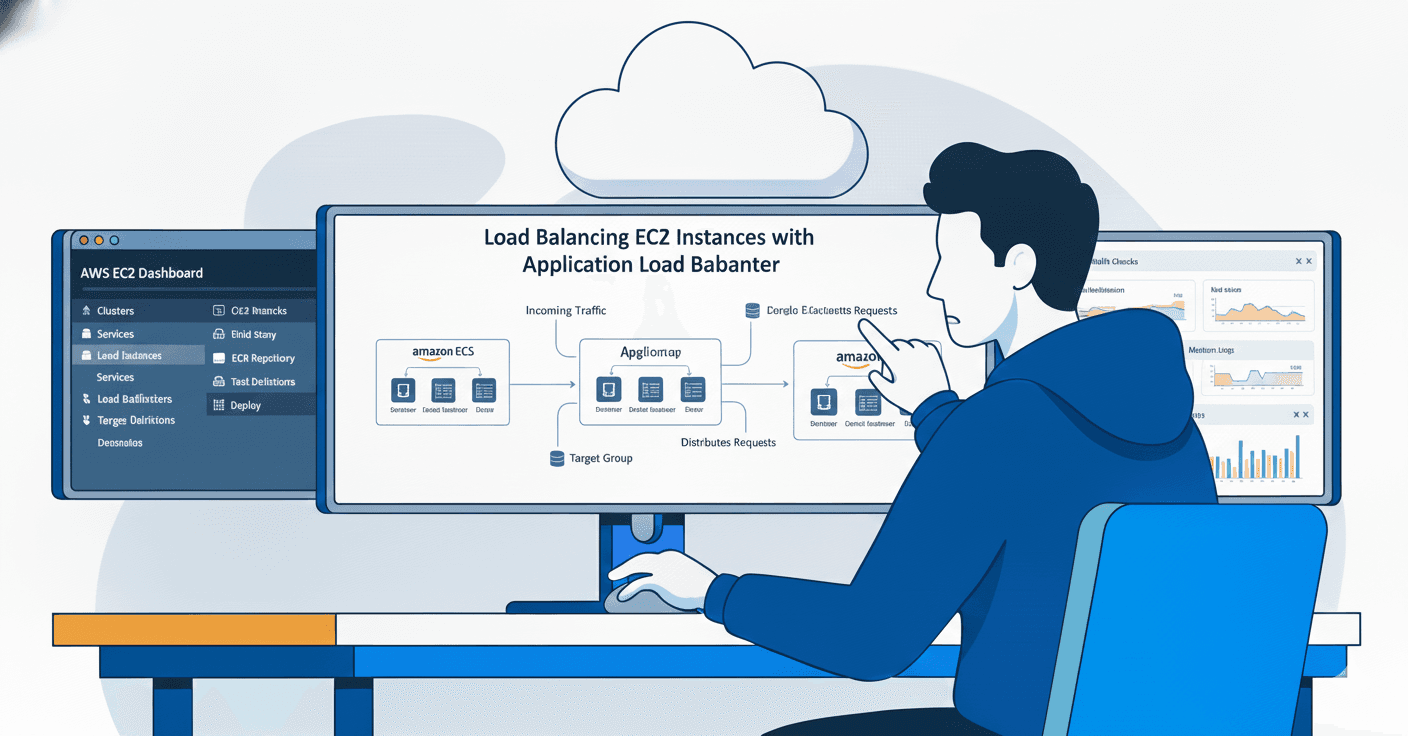Select Services listed under Load Instances

[x=116, y=377]
